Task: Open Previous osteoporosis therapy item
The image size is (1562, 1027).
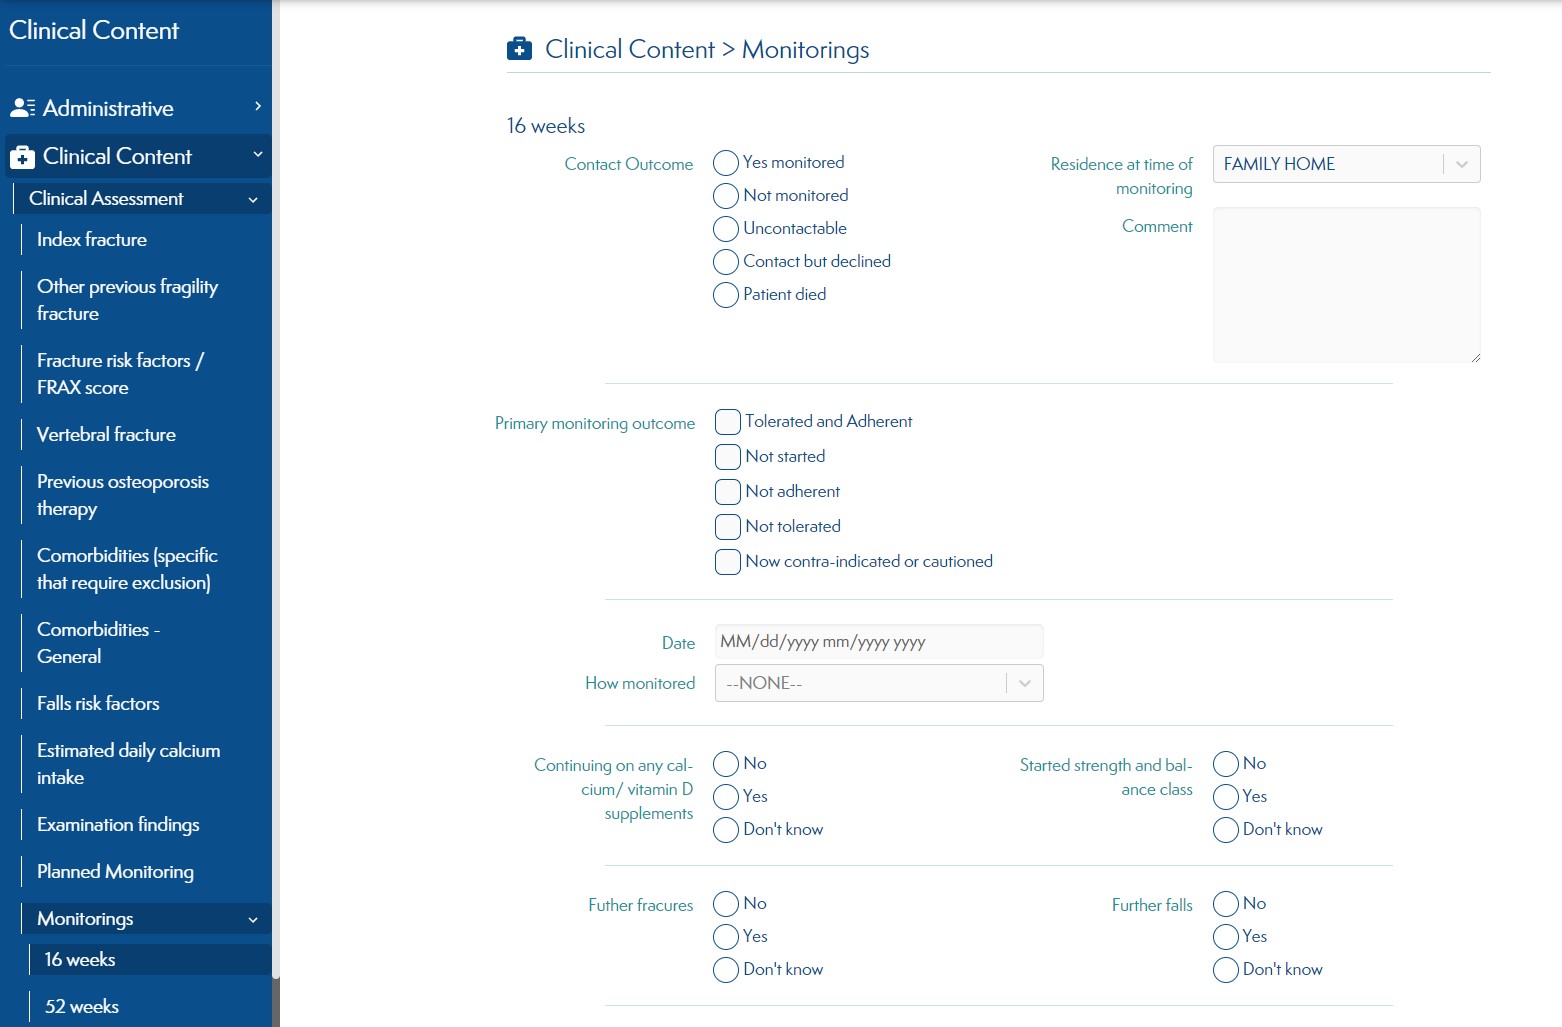Action: pyautogui.click(x=146, y=495)
